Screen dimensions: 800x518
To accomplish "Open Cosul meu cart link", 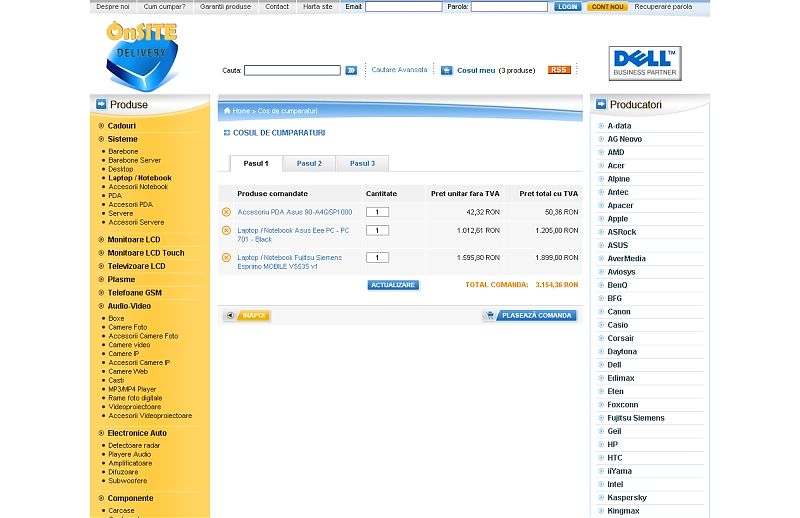I will click(x=476, y=70).
